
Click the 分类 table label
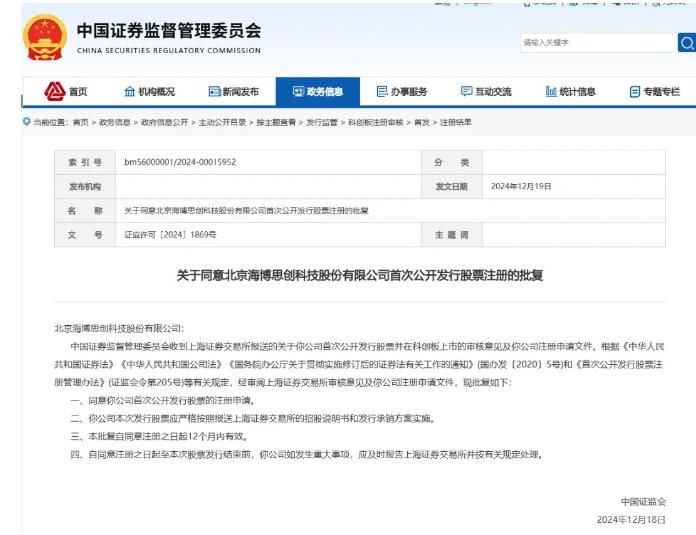(x=451, y=162)
